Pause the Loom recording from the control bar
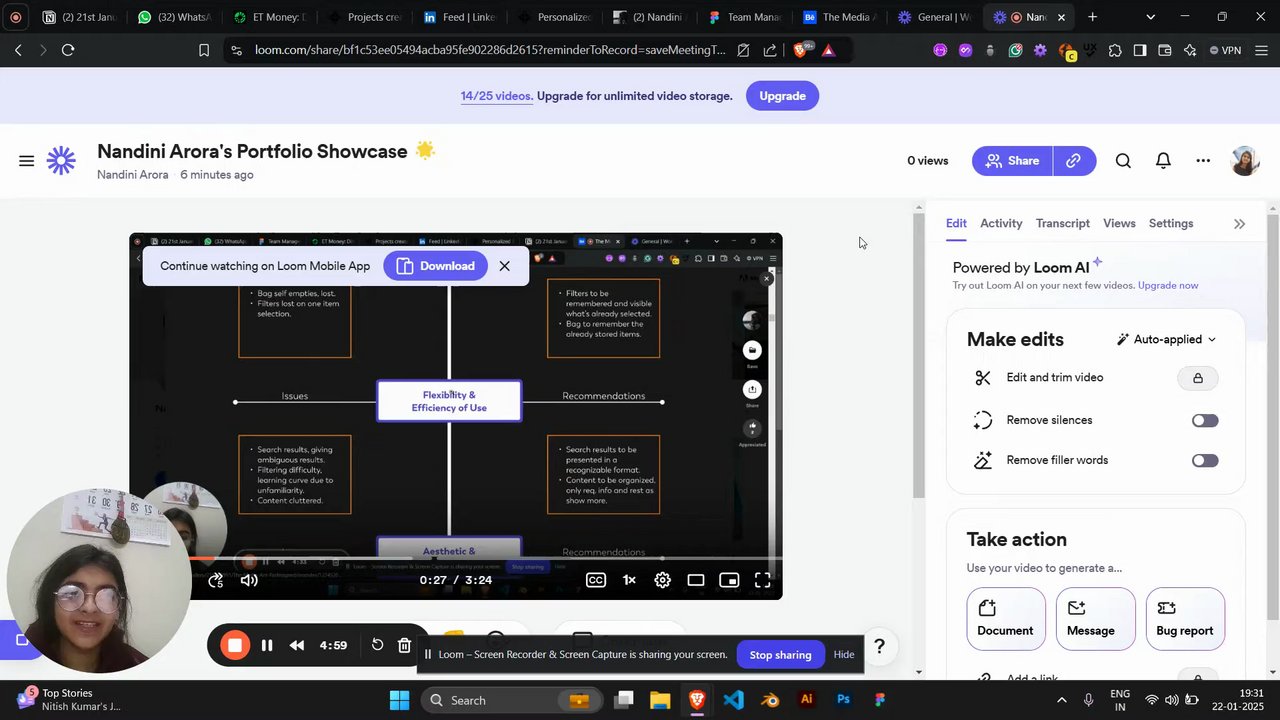Viewport: 1280px width, 720px height. coord(267,646)
